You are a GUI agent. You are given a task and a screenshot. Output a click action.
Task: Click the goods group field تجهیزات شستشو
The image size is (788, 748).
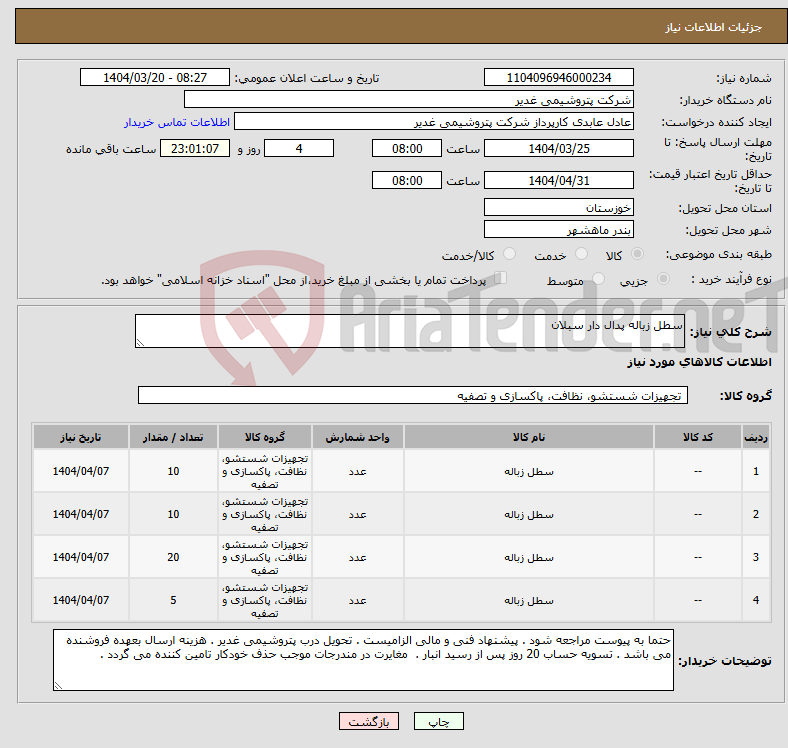[x=413, y=395]
